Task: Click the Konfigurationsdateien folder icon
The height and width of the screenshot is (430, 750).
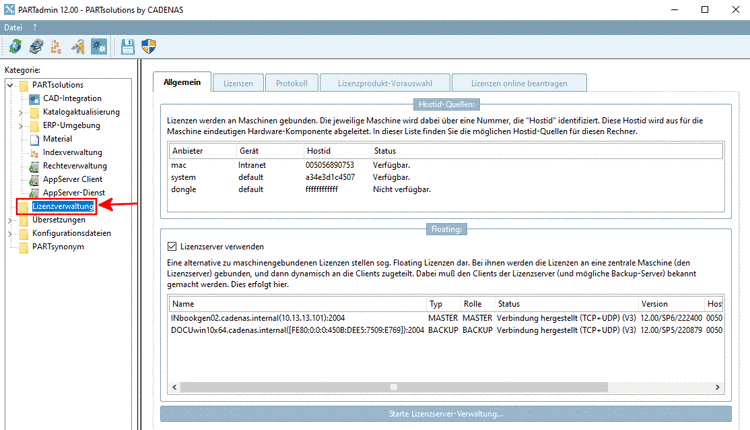Action: [x=24, y=234]
